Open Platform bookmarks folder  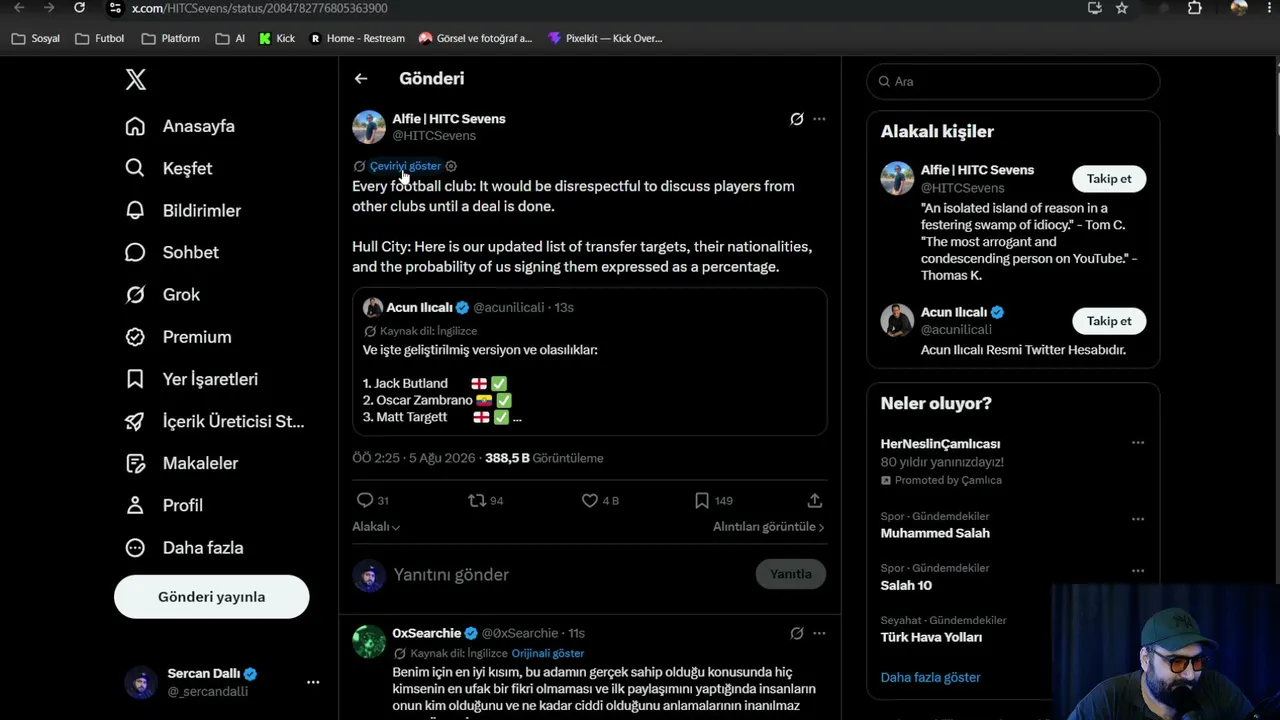click(171, 39)
